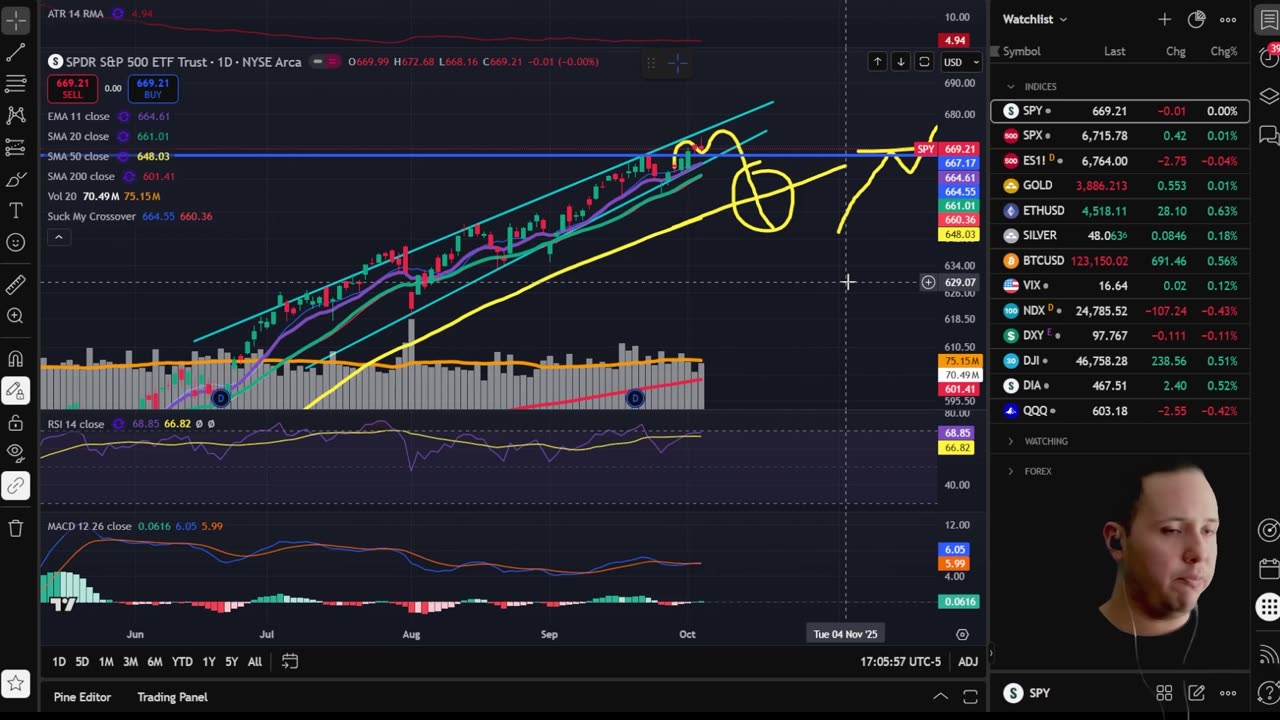The height and width of the screenshot is (720, 1280).
Task: Collapse the bottom panel chevron
Action: click(x=940, y=697)
